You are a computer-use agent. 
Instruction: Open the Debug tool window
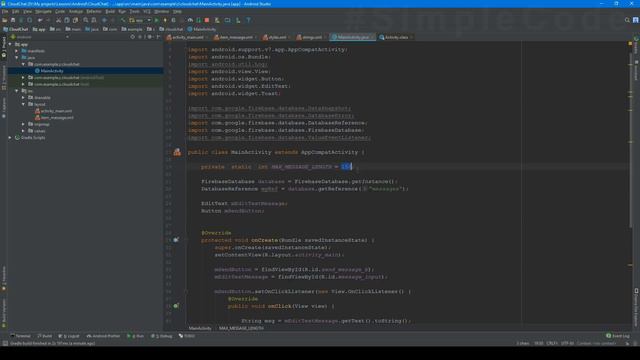coord(162,336)
